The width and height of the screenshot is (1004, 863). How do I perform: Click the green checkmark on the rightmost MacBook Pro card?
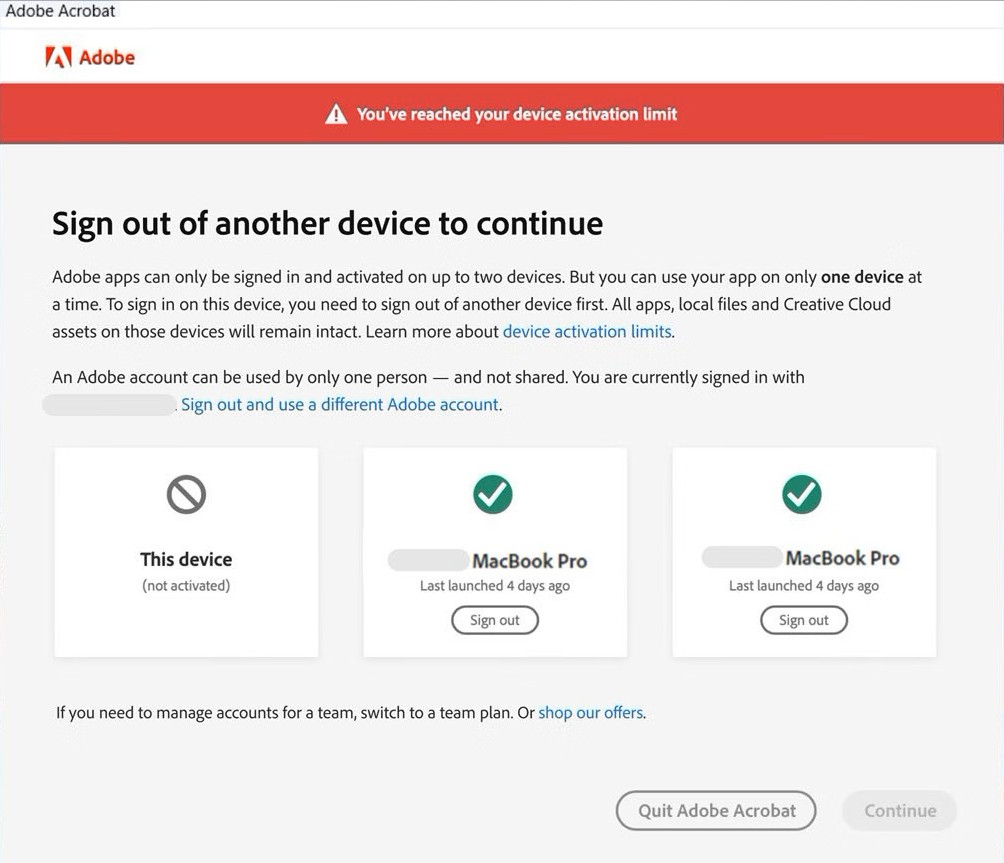point(802,494)
